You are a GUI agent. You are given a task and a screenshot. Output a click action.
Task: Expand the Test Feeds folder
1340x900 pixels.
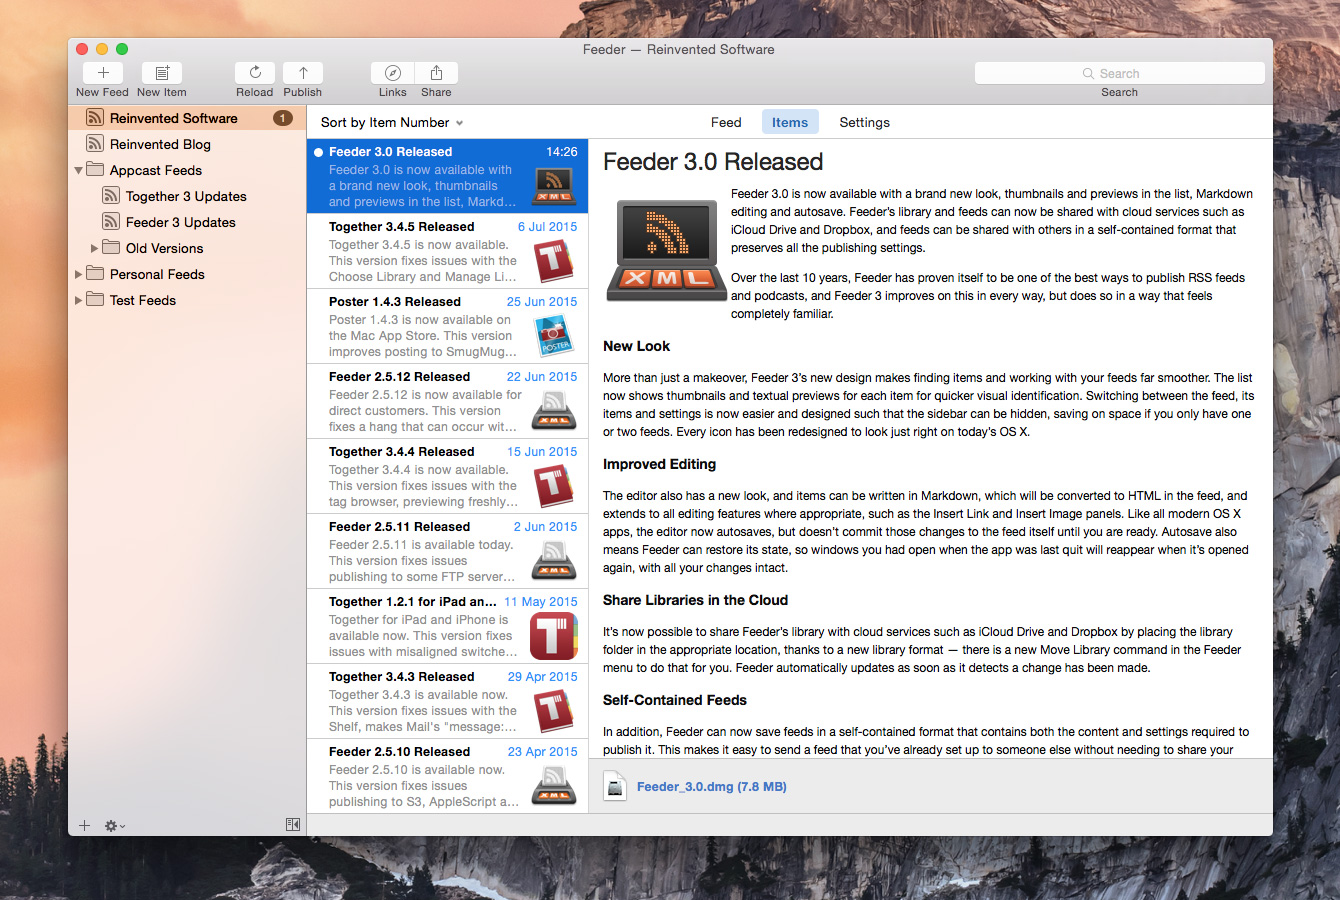pyautogui.click(x=78, y=300)
